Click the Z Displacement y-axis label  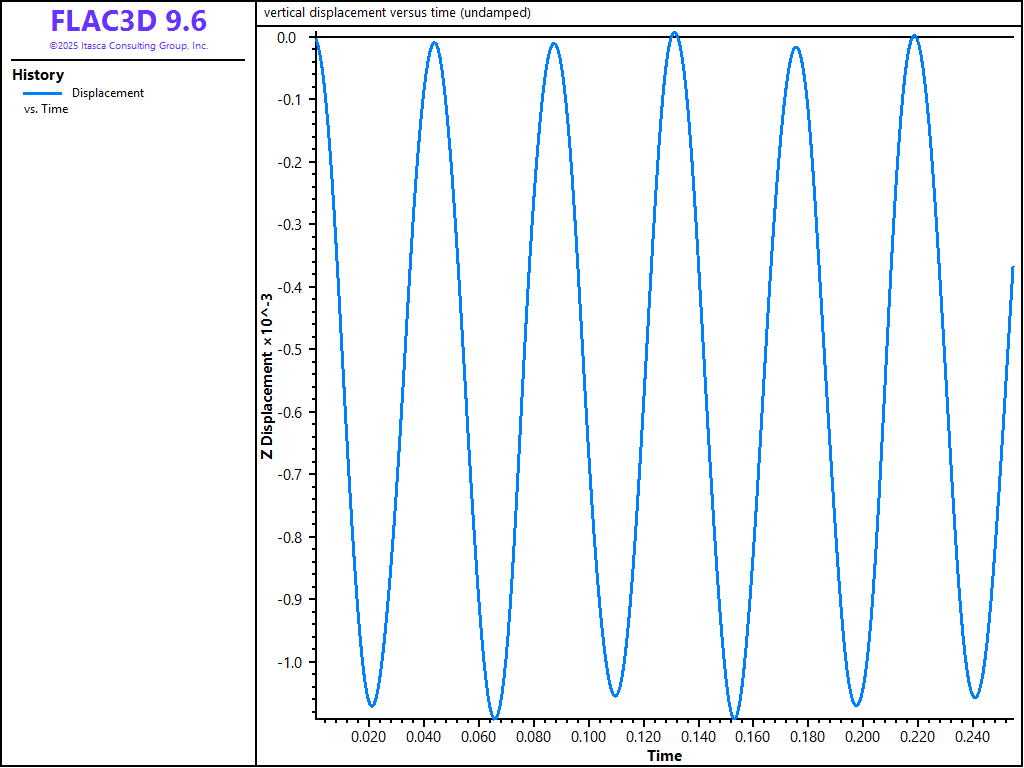coord(266,375)
